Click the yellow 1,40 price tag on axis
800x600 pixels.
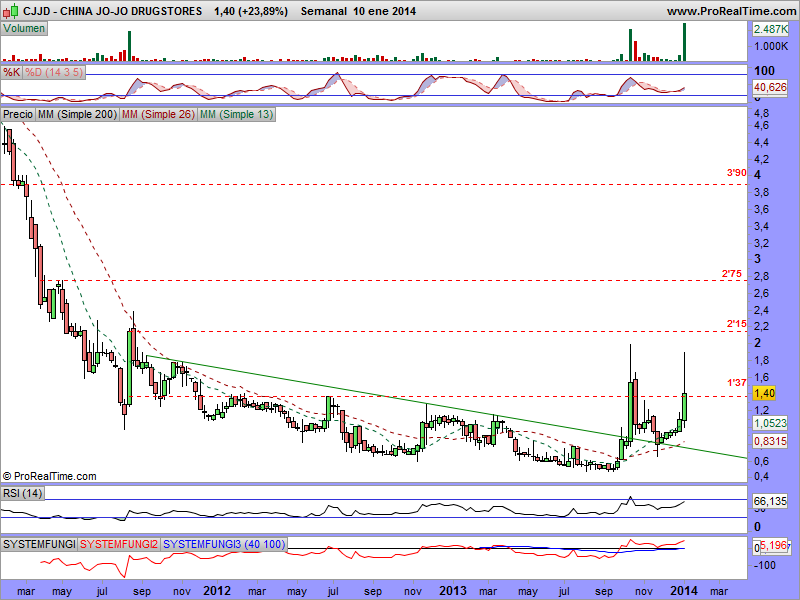click(764, 393)
